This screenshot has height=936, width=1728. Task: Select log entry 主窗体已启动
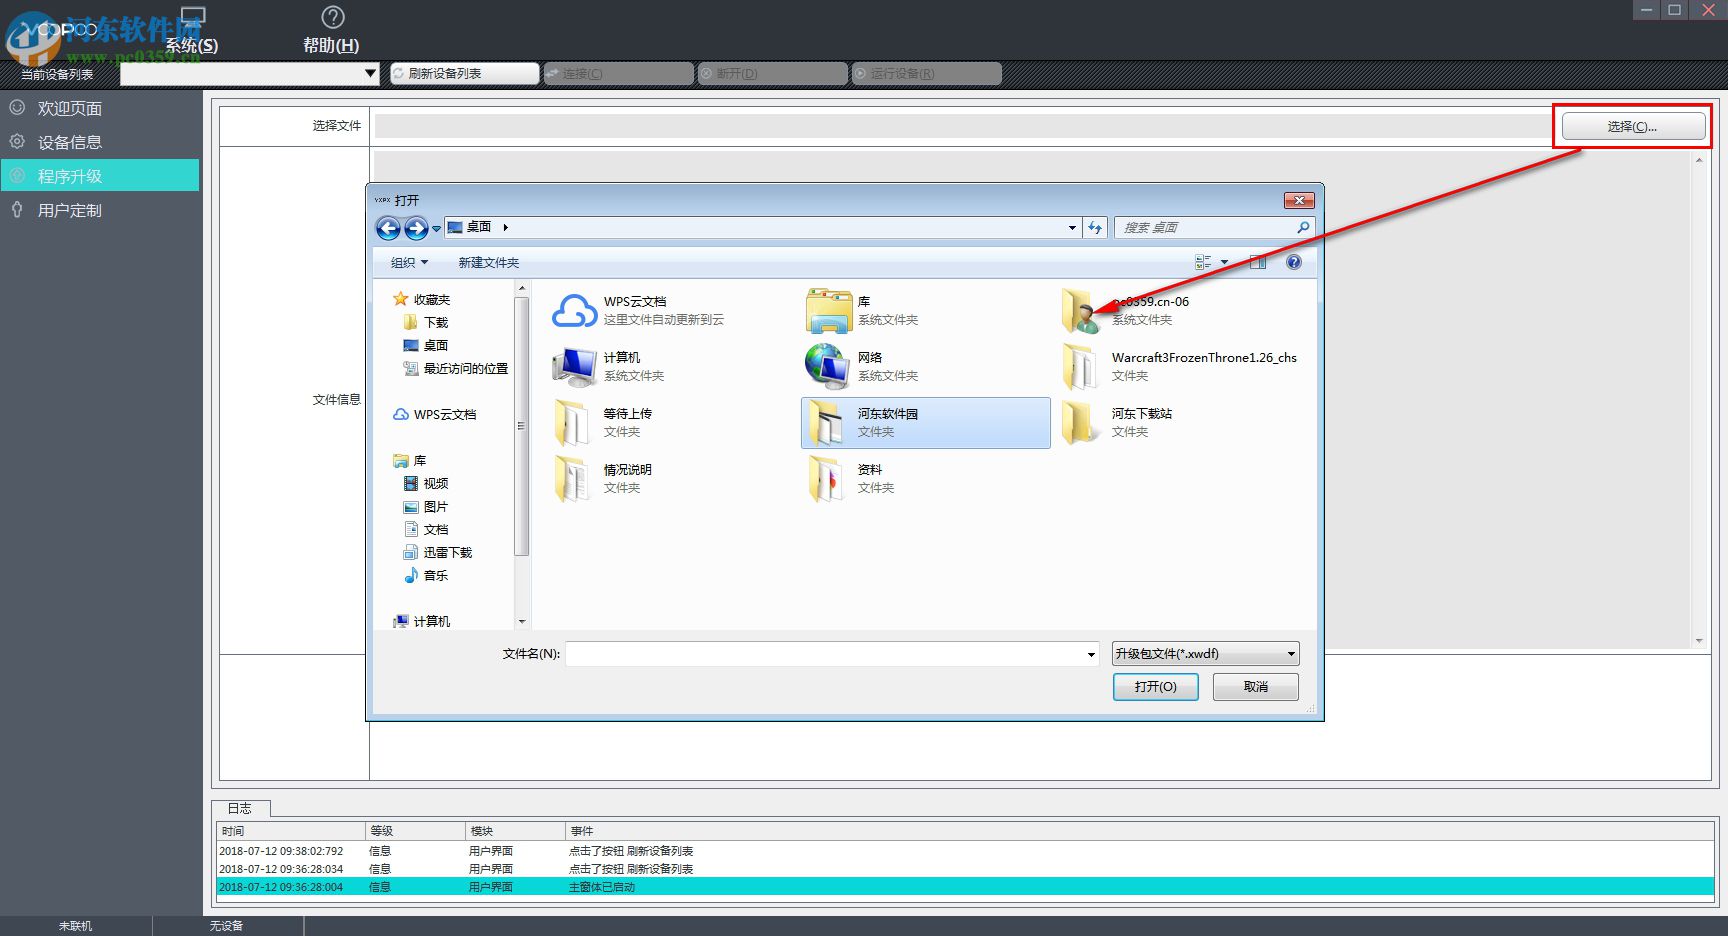(965, 887)
